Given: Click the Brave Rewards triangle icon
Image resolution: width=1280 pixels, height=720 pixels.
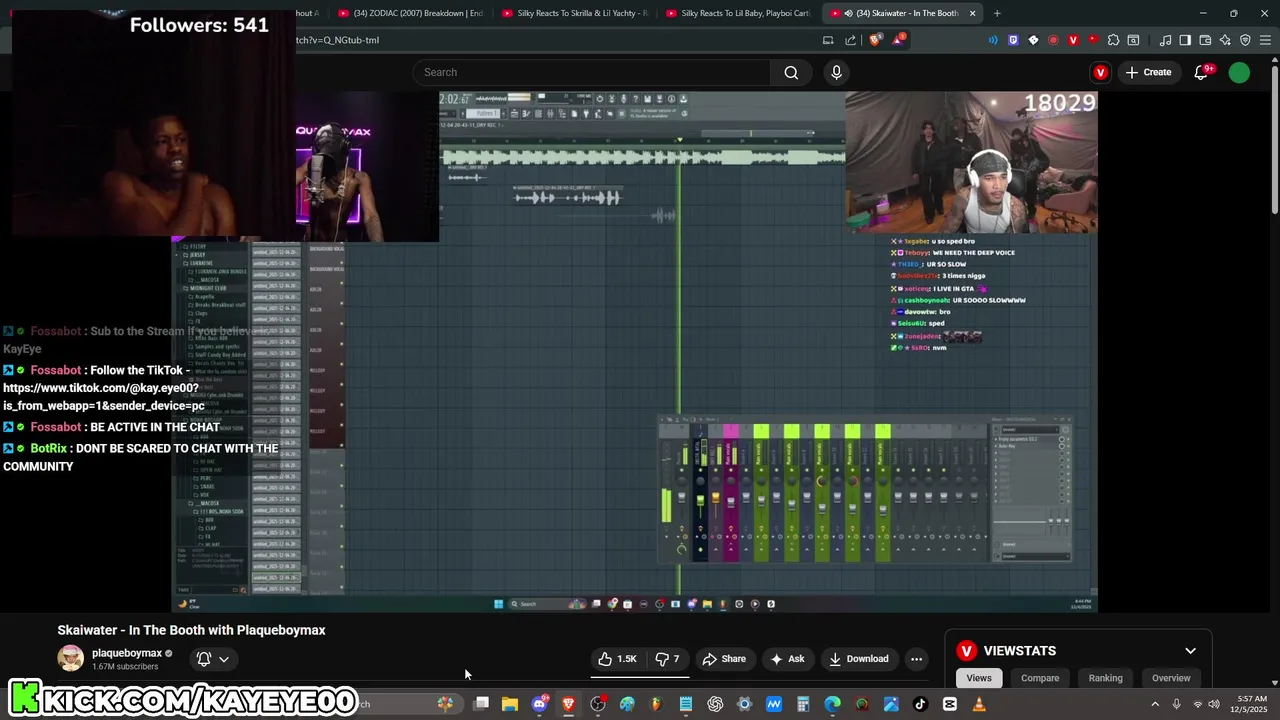Looking at the screenshot, I should [898, 40].
